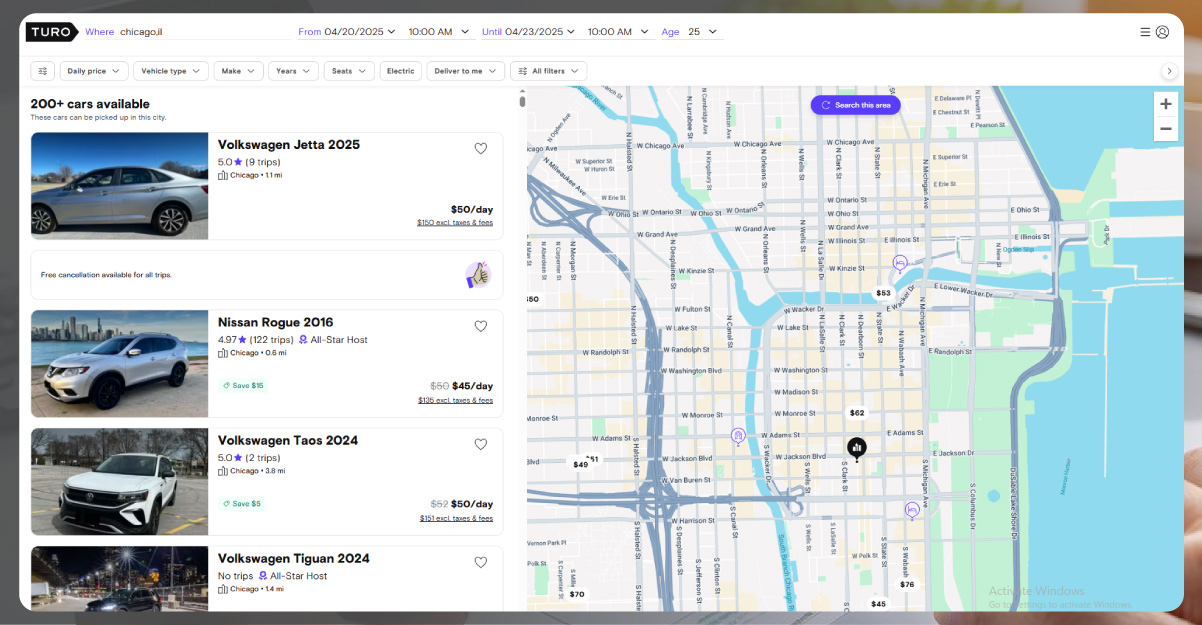Open the account profile icon
Screen dimensions: 1202x625
[1162, 31]
